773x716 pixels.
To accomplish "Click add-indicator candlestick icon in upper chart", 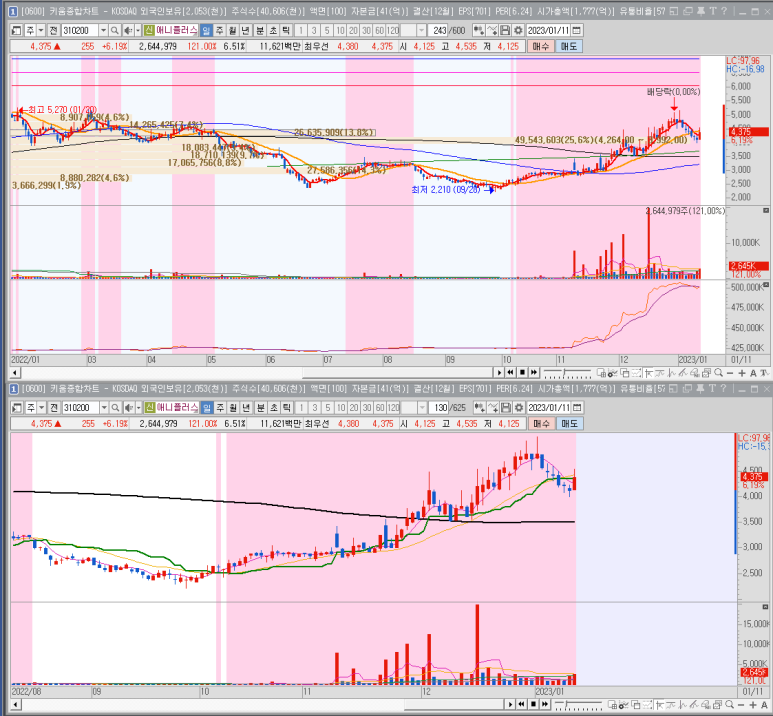I will coord(478,31).
